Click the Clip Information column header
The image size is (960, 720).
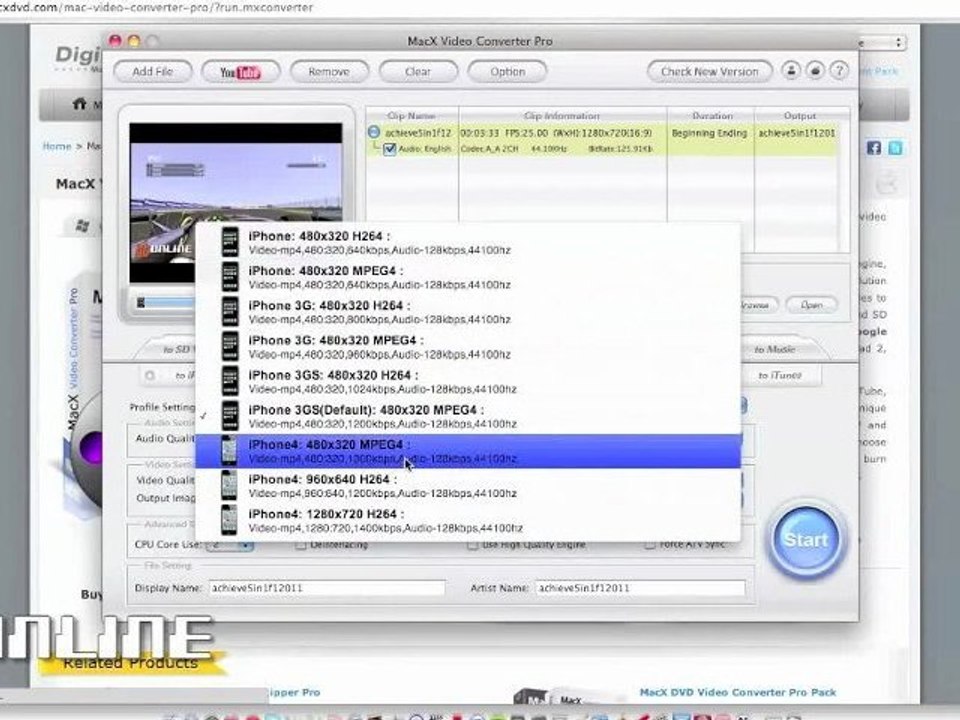click(562, 116)
